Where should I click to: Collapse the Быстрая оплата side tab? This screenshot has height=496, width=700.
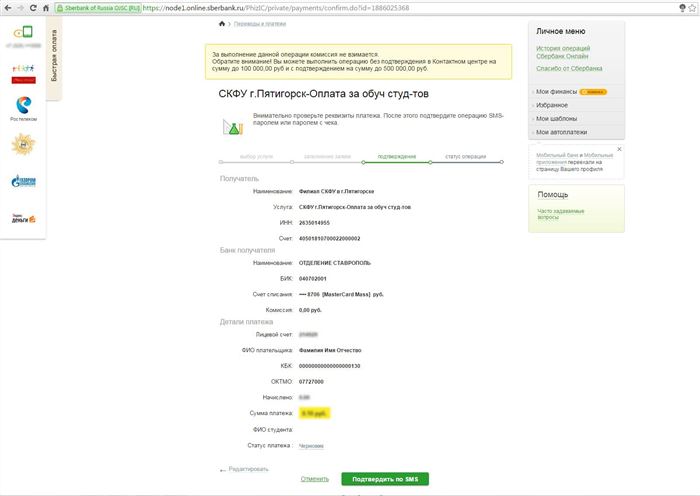click(54, 56)
